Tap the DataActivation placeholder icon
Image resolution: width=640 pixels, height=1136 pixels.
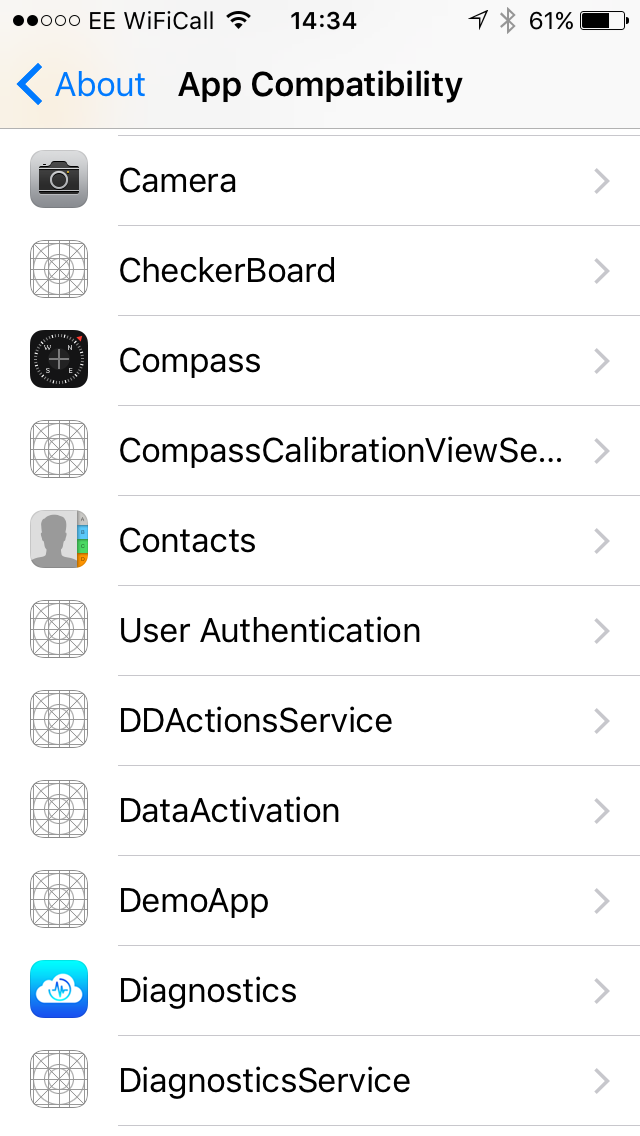59,810
